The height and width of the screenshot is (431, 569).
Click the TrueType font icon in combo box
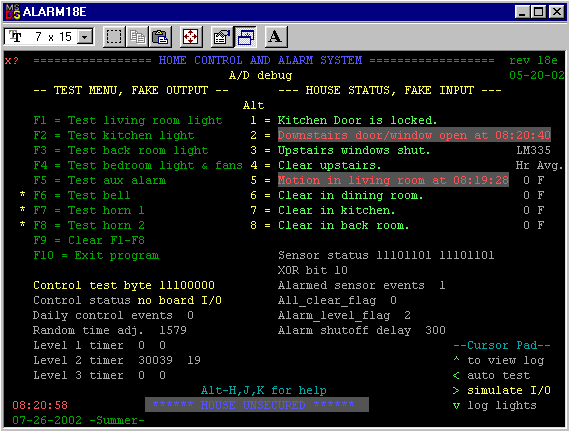pyautogui.click(x=15, y=36)
